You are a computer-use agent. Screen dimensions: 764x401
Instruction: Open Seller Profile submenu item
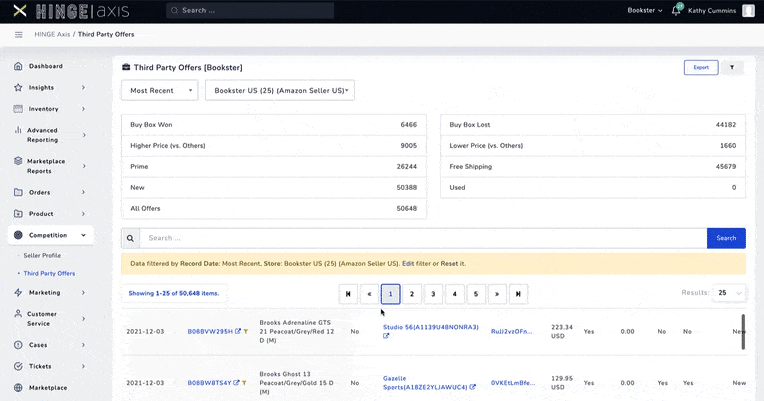(x=42, y=255)
